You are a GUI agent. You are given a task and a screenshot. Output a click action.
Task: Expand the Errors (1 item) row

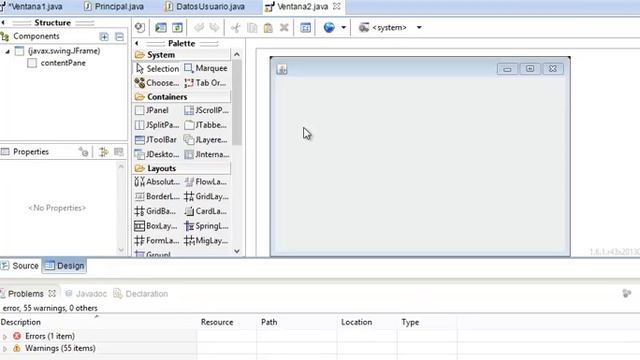pyautogui.click(x=5, y=337)
